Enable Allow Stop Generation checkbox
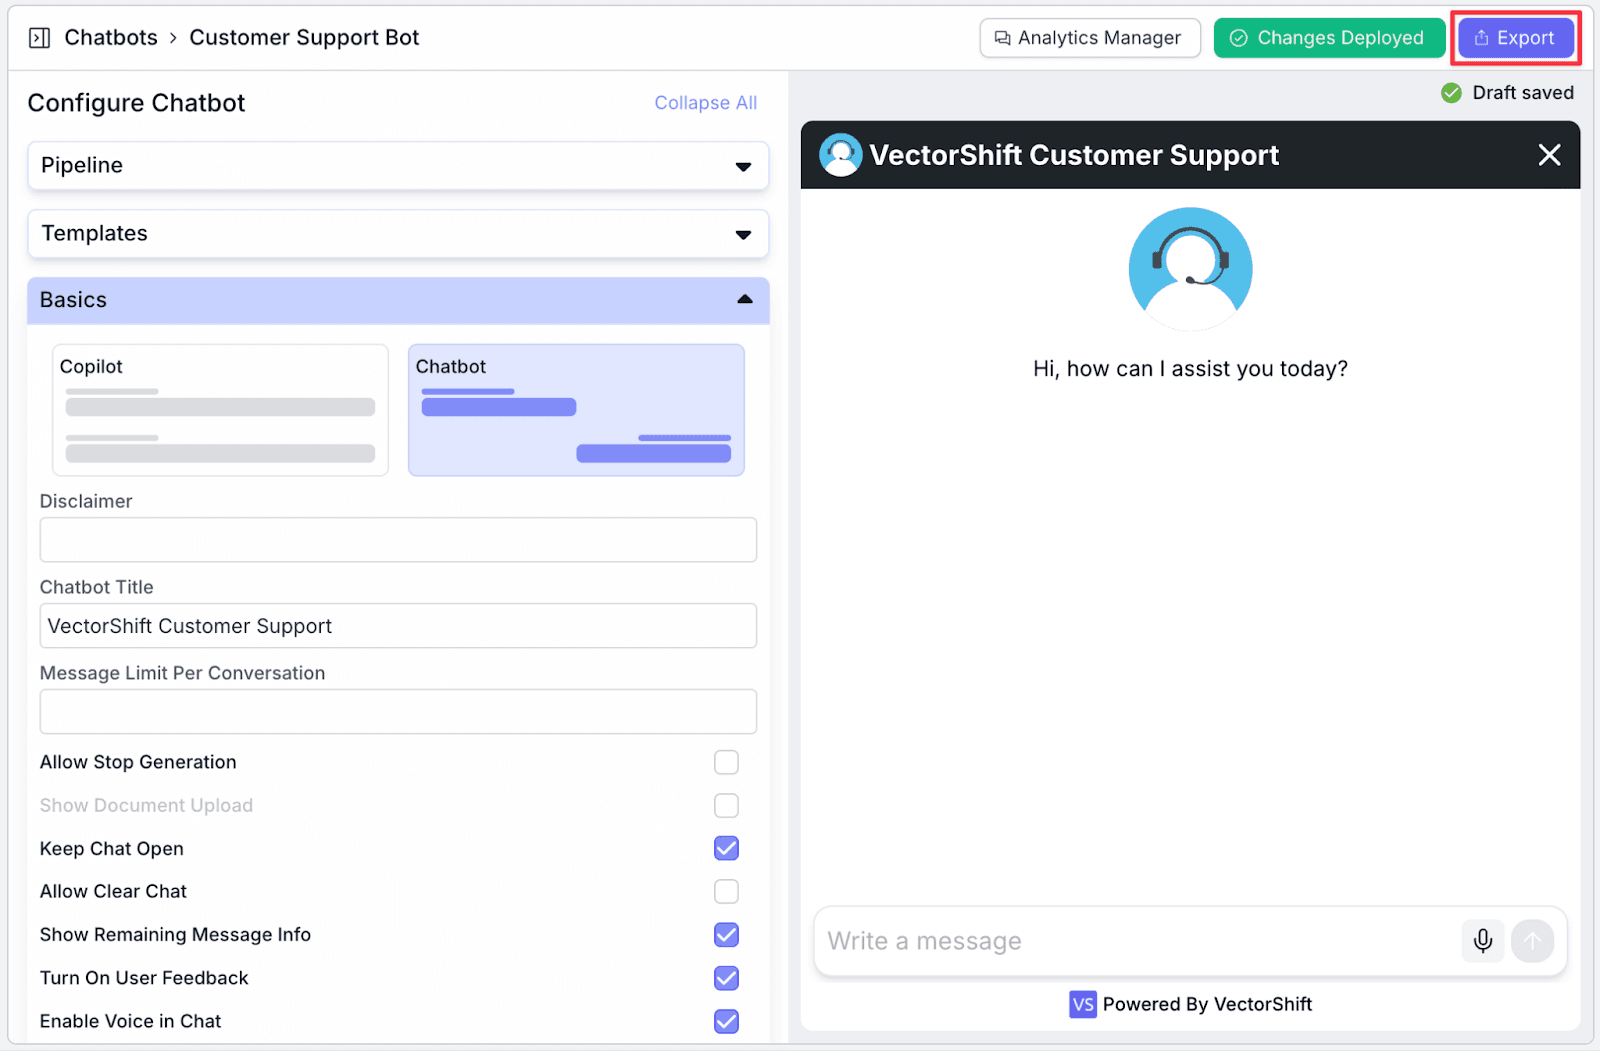 pyautogui.click(x=727, y=762)
